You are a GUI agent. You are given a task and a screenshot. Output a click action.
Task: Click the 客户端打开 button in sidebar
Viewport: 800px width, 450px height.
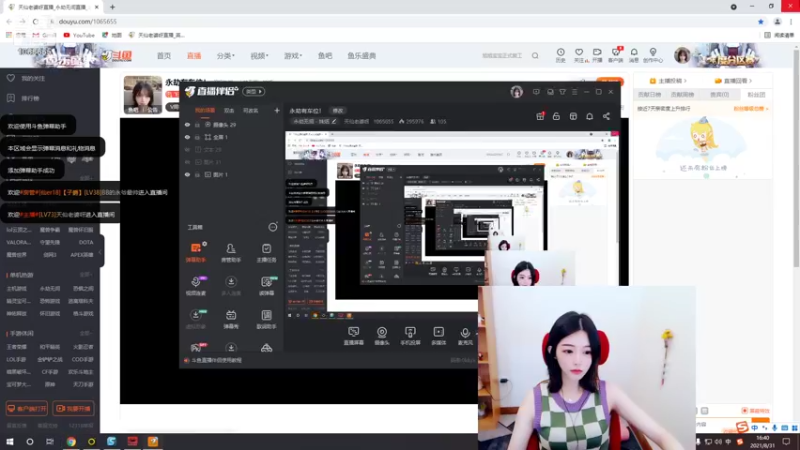(x=27, y=408)
